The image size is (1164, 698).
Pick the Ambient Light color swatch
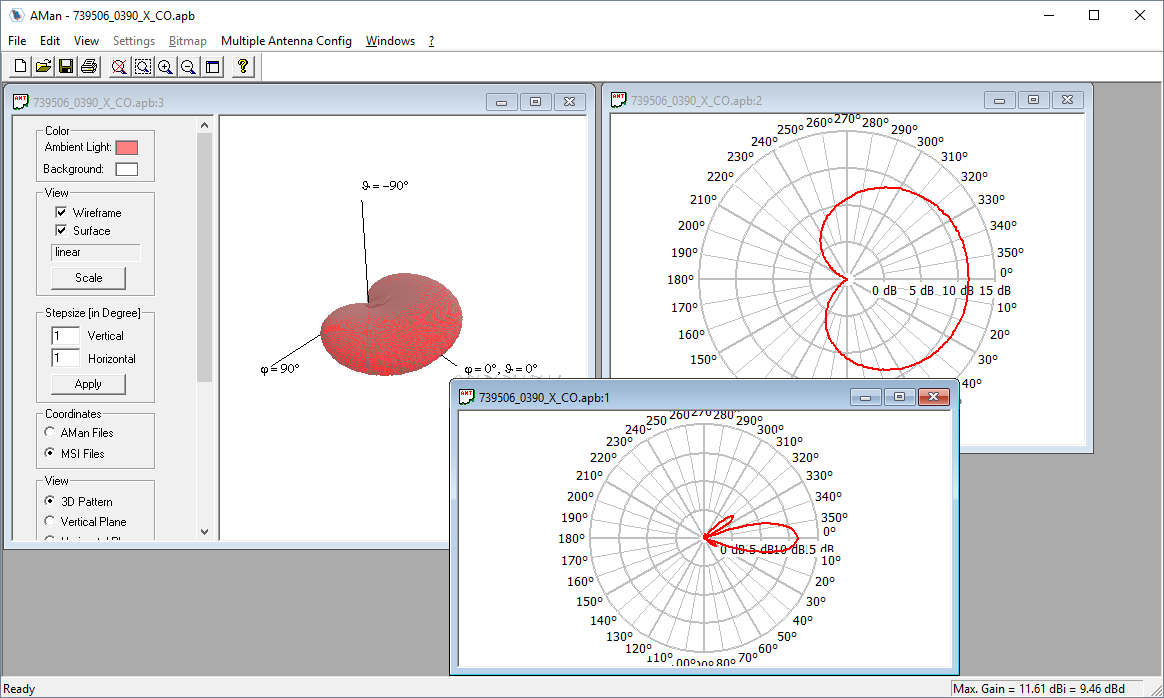[x=126, y=148]
